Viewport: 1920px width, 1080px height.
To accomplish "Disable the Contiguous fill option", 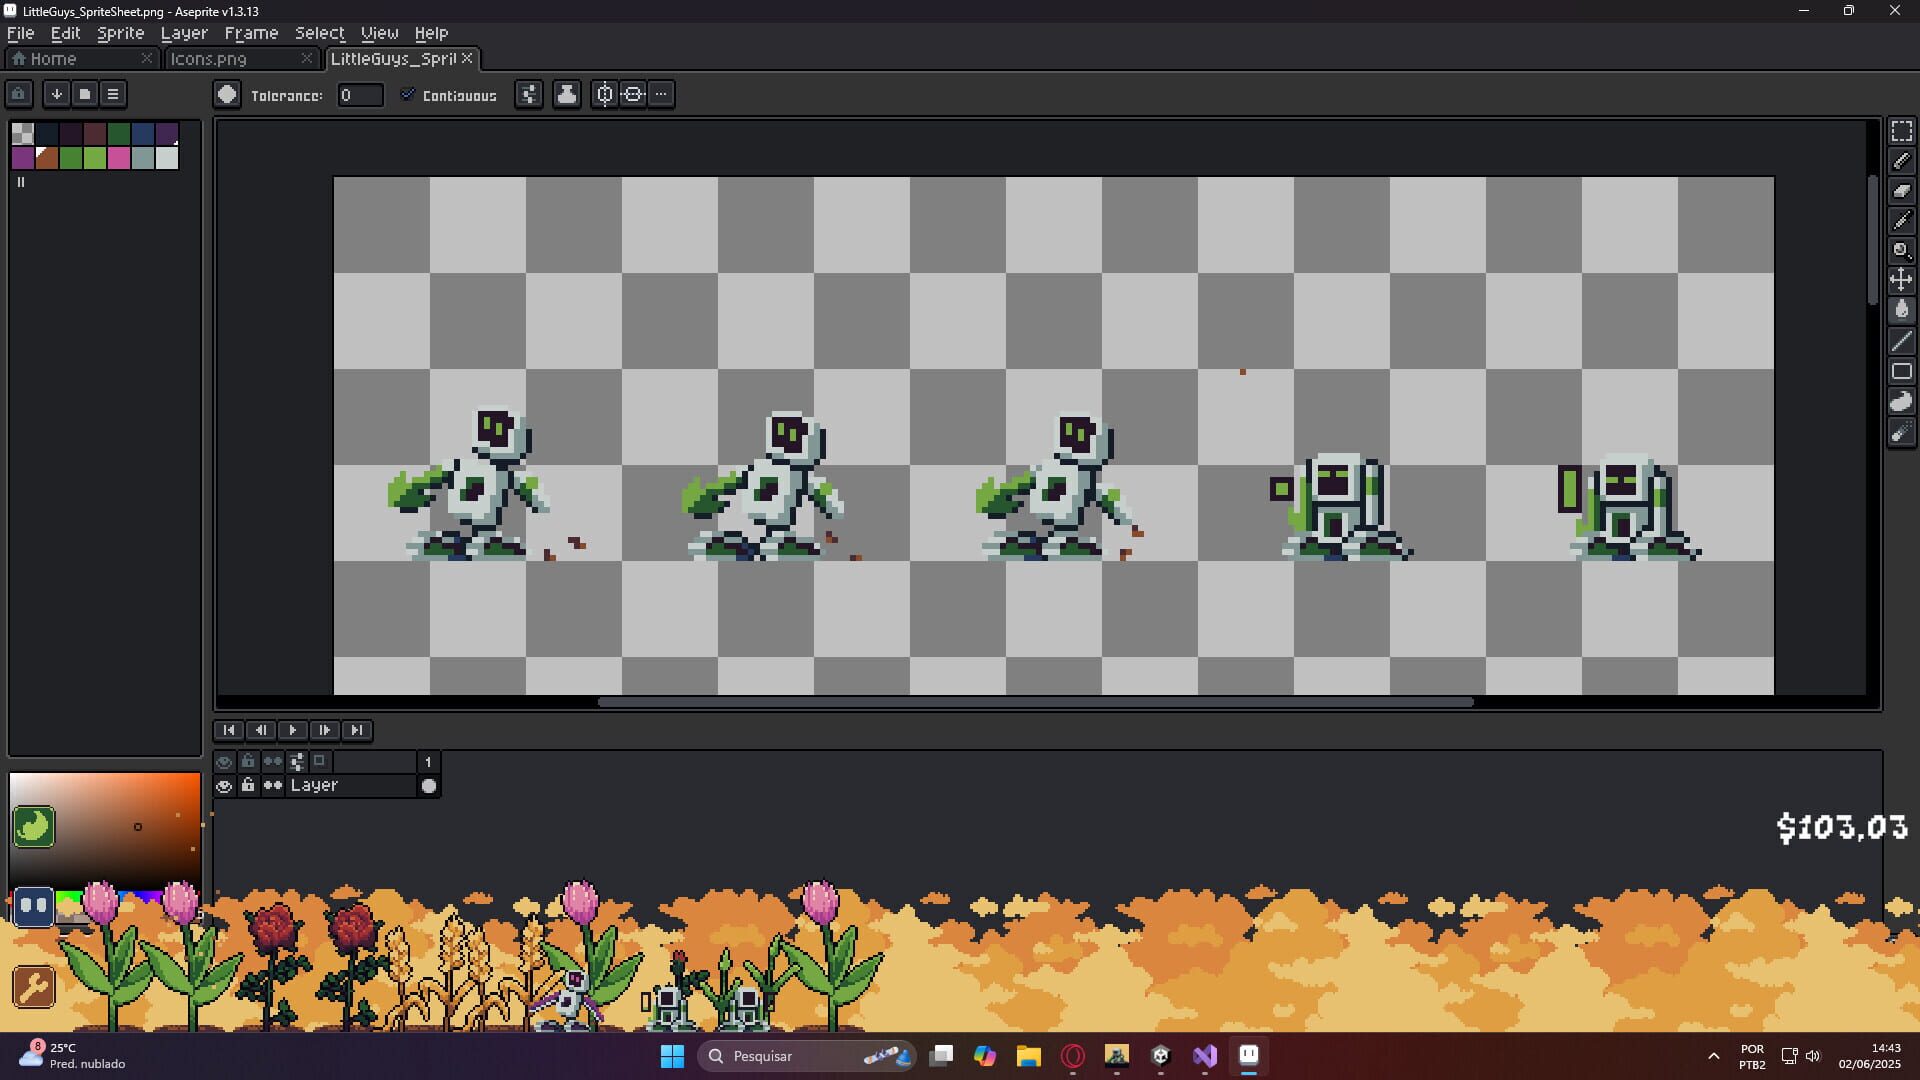I will (x=408, y=95).
